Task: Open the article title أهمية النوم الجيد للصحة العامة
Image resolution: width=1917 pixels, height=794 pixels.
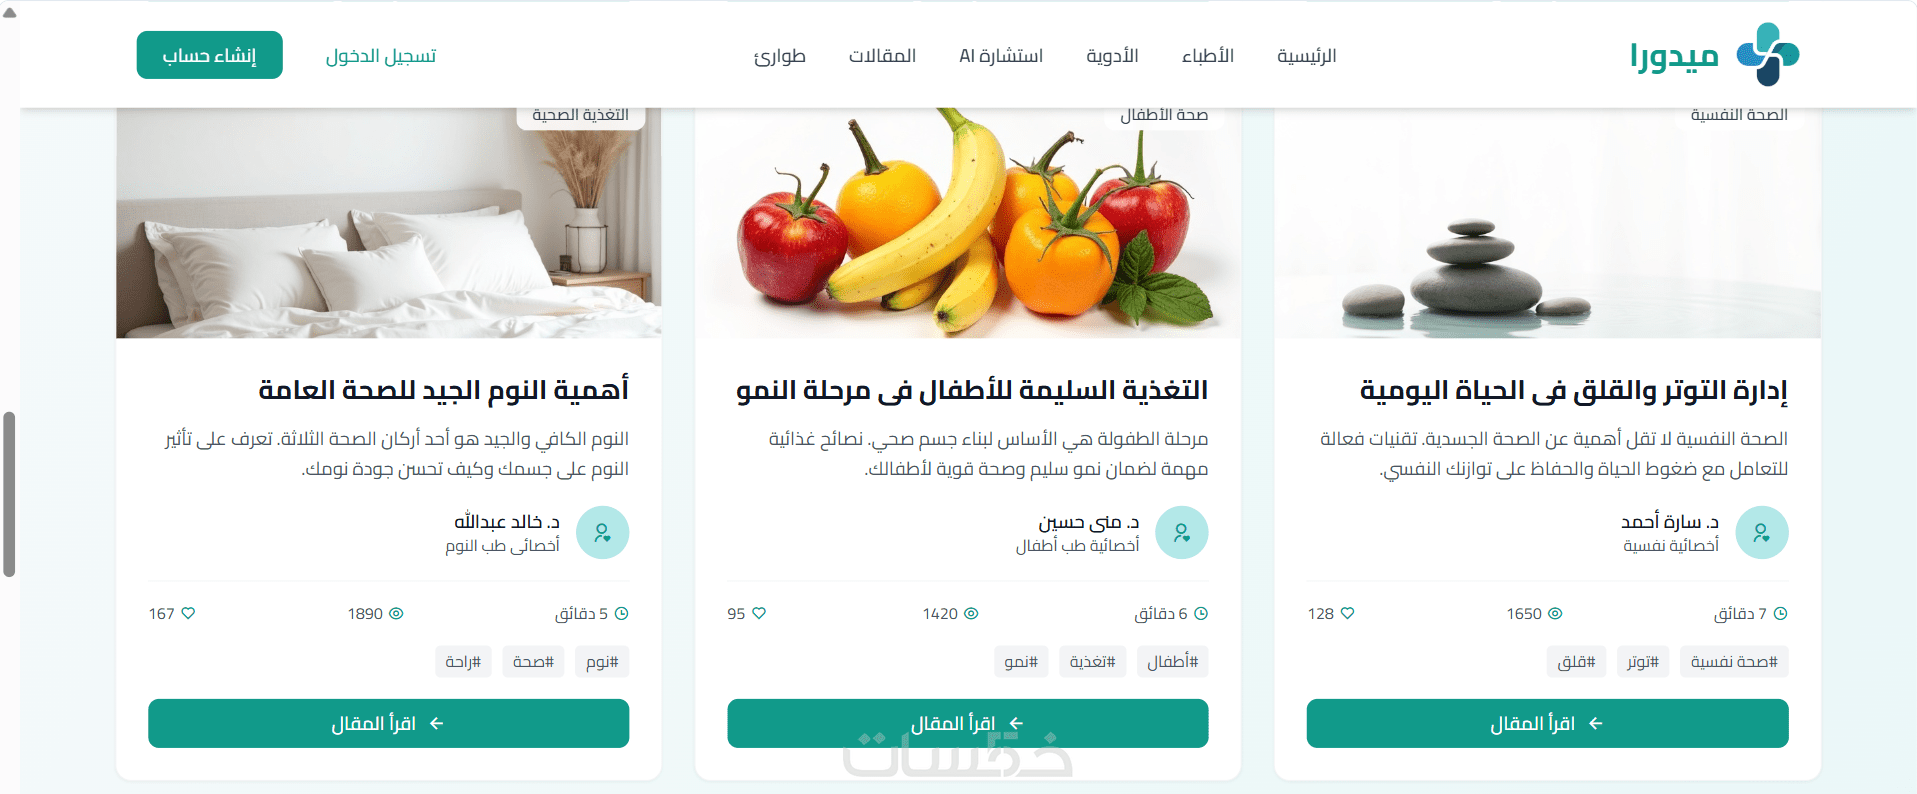Action: [443, 389]
